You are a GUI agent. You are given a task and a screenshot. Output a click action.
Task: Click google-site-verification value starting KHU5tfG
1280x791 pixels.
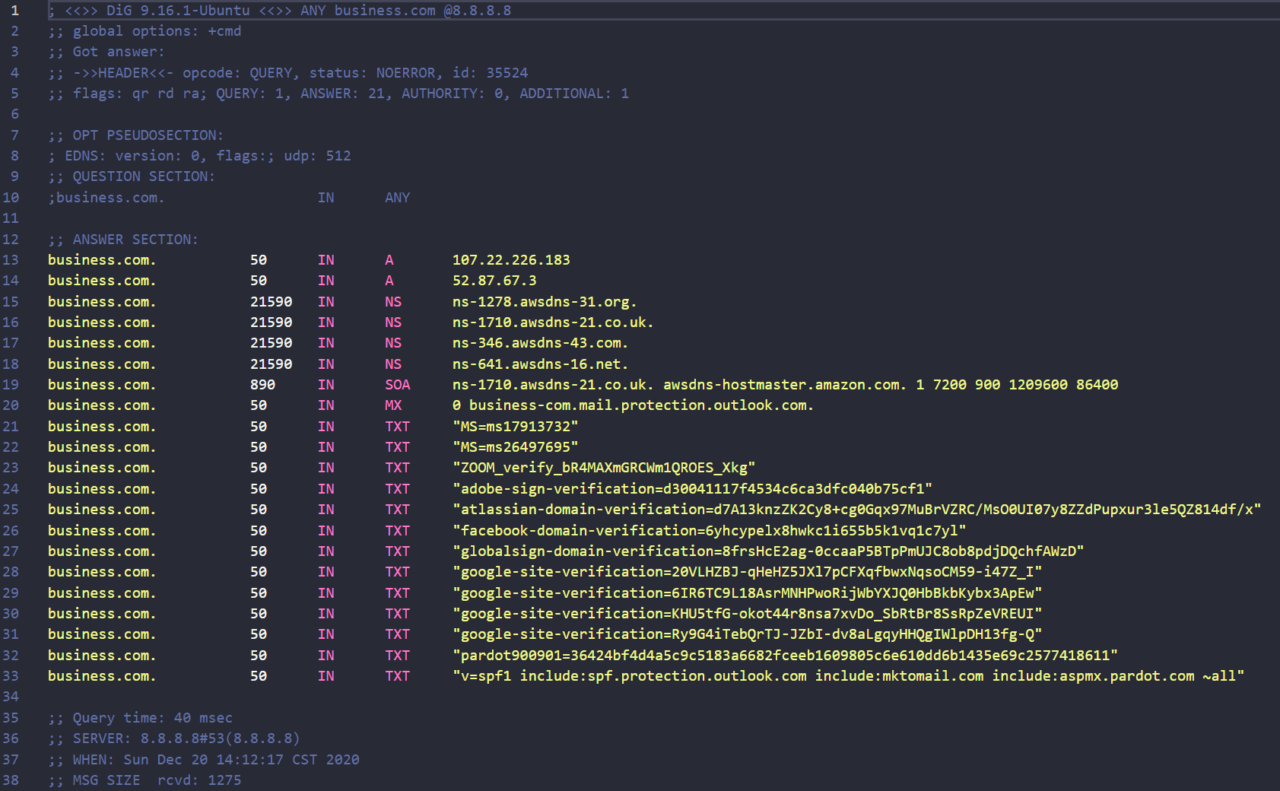(747, 614)
